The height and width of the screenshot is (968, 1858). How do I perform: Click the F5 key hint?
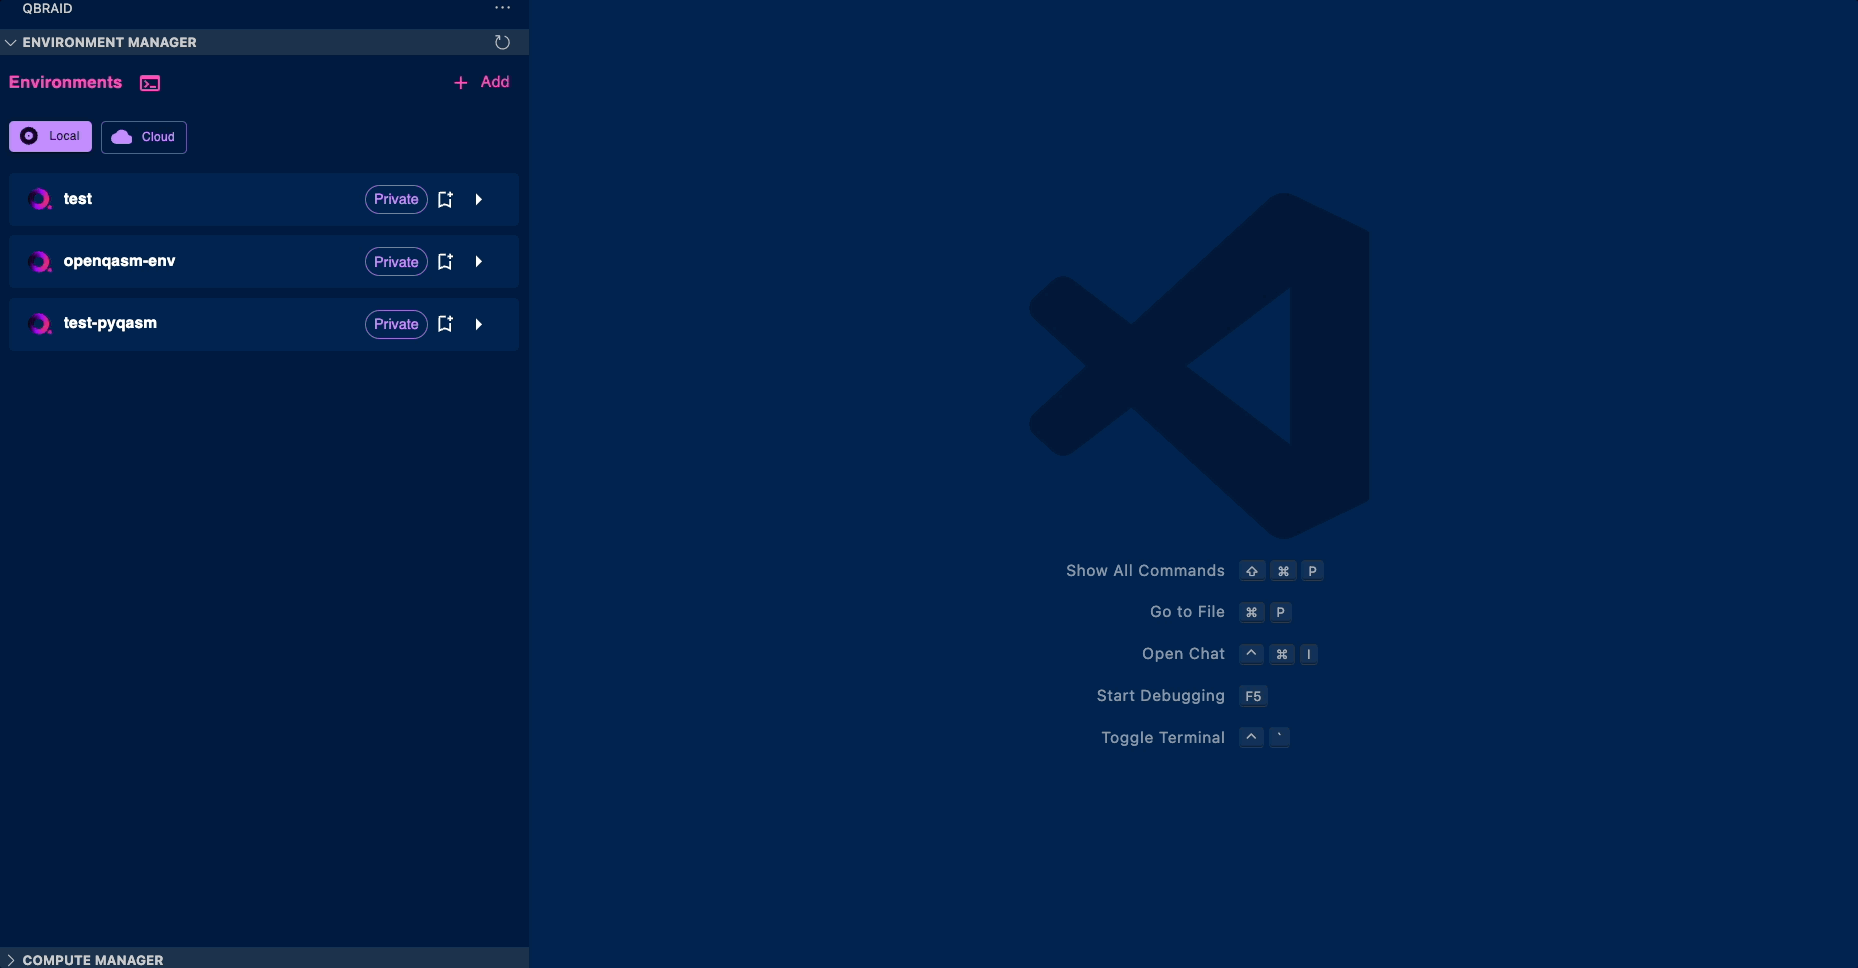coord(1253,696)
